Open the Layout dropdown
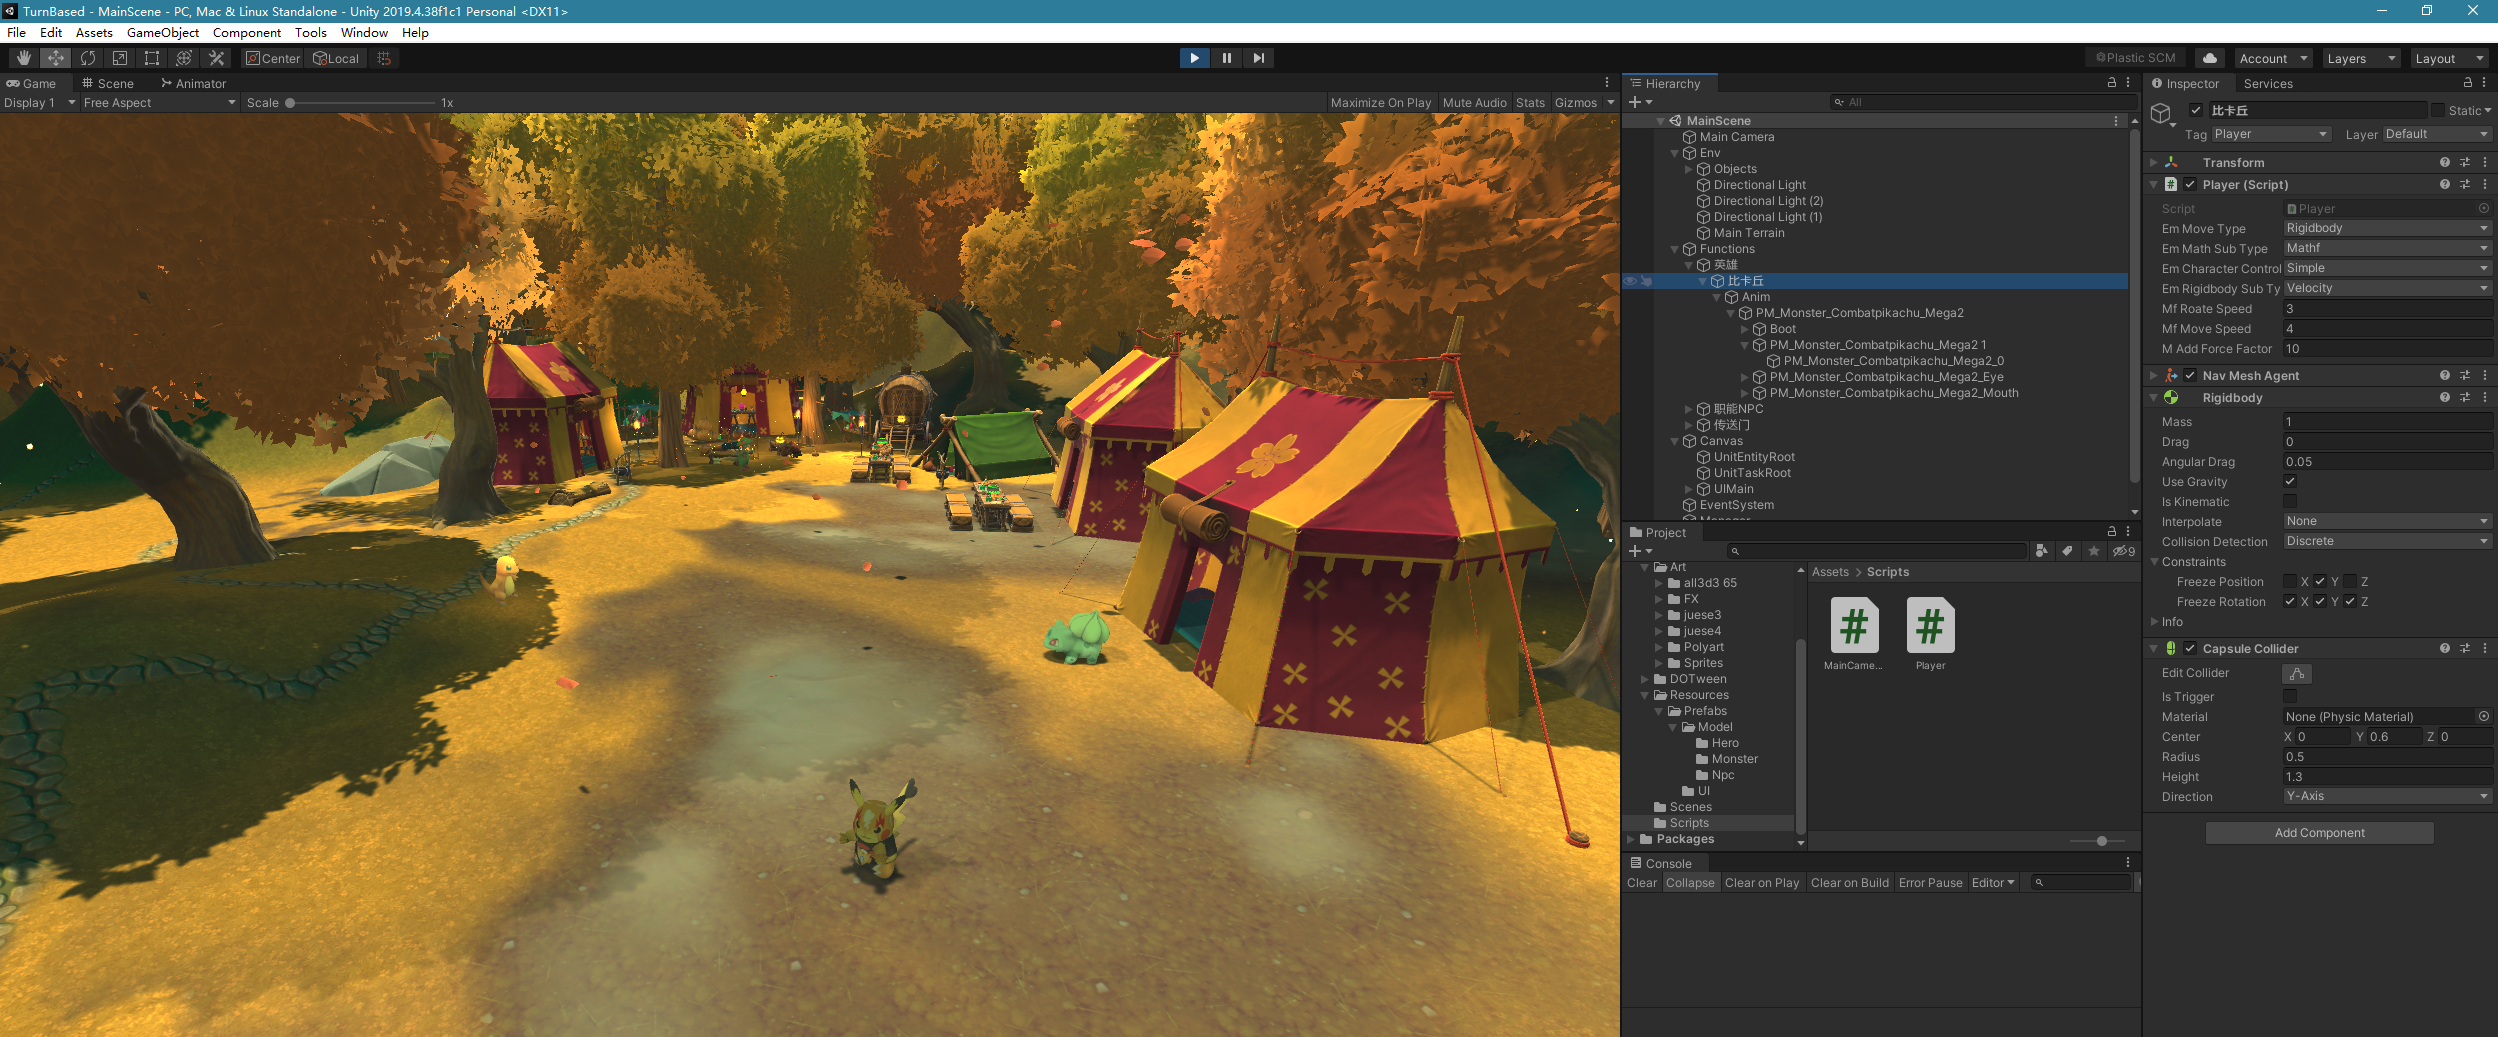The image size is (2498, 1037). coord(2448,58)
